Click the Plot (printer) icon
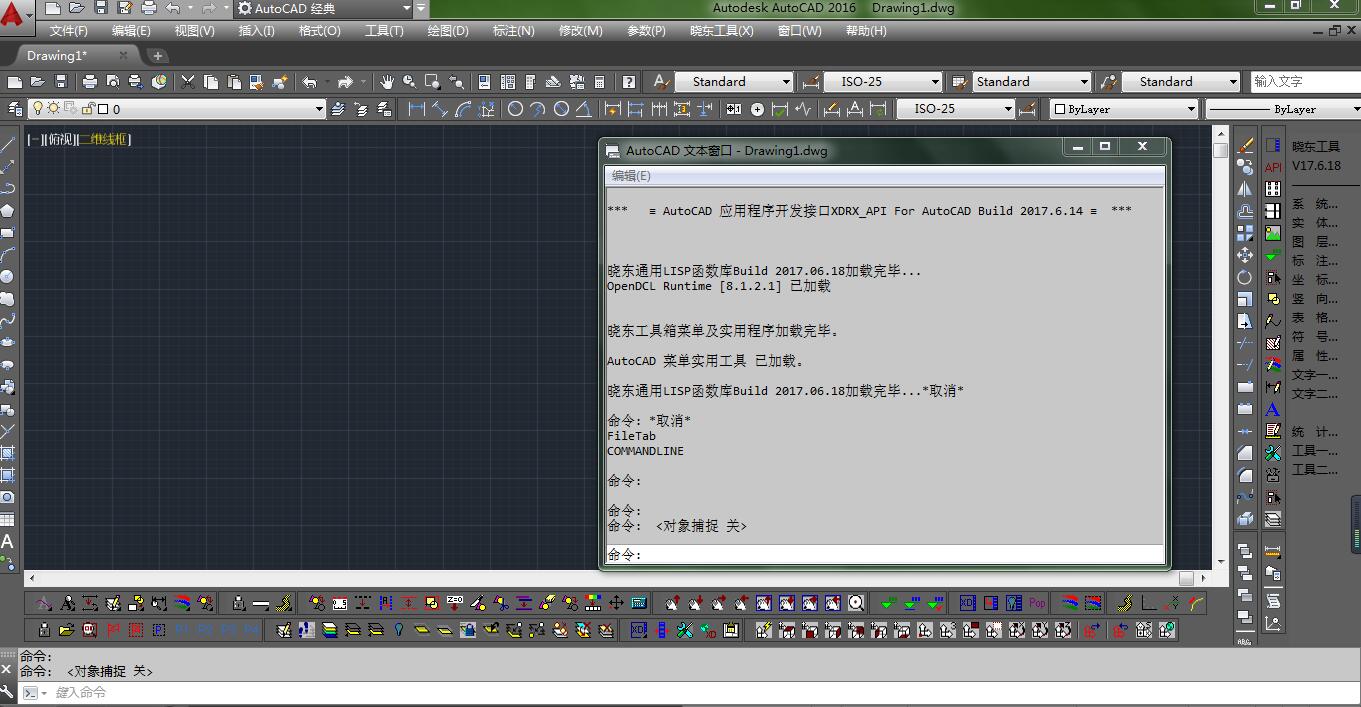The width and height of the screenshot is (1361, 707). (x=89, y=82)
